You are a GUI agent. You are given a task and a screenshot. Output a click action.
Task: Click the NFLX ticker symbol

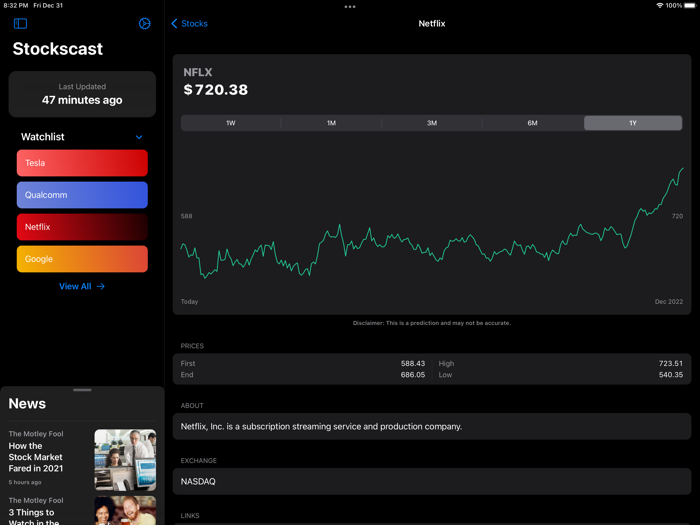[198, 72]
